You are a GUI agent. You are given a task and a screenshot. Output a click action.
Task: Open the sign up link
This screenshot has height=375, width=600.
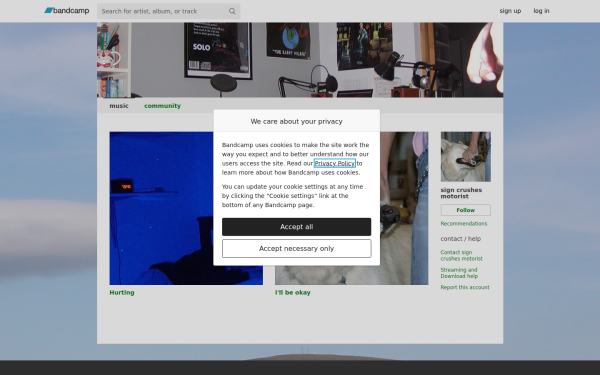[x=510, y=11]
